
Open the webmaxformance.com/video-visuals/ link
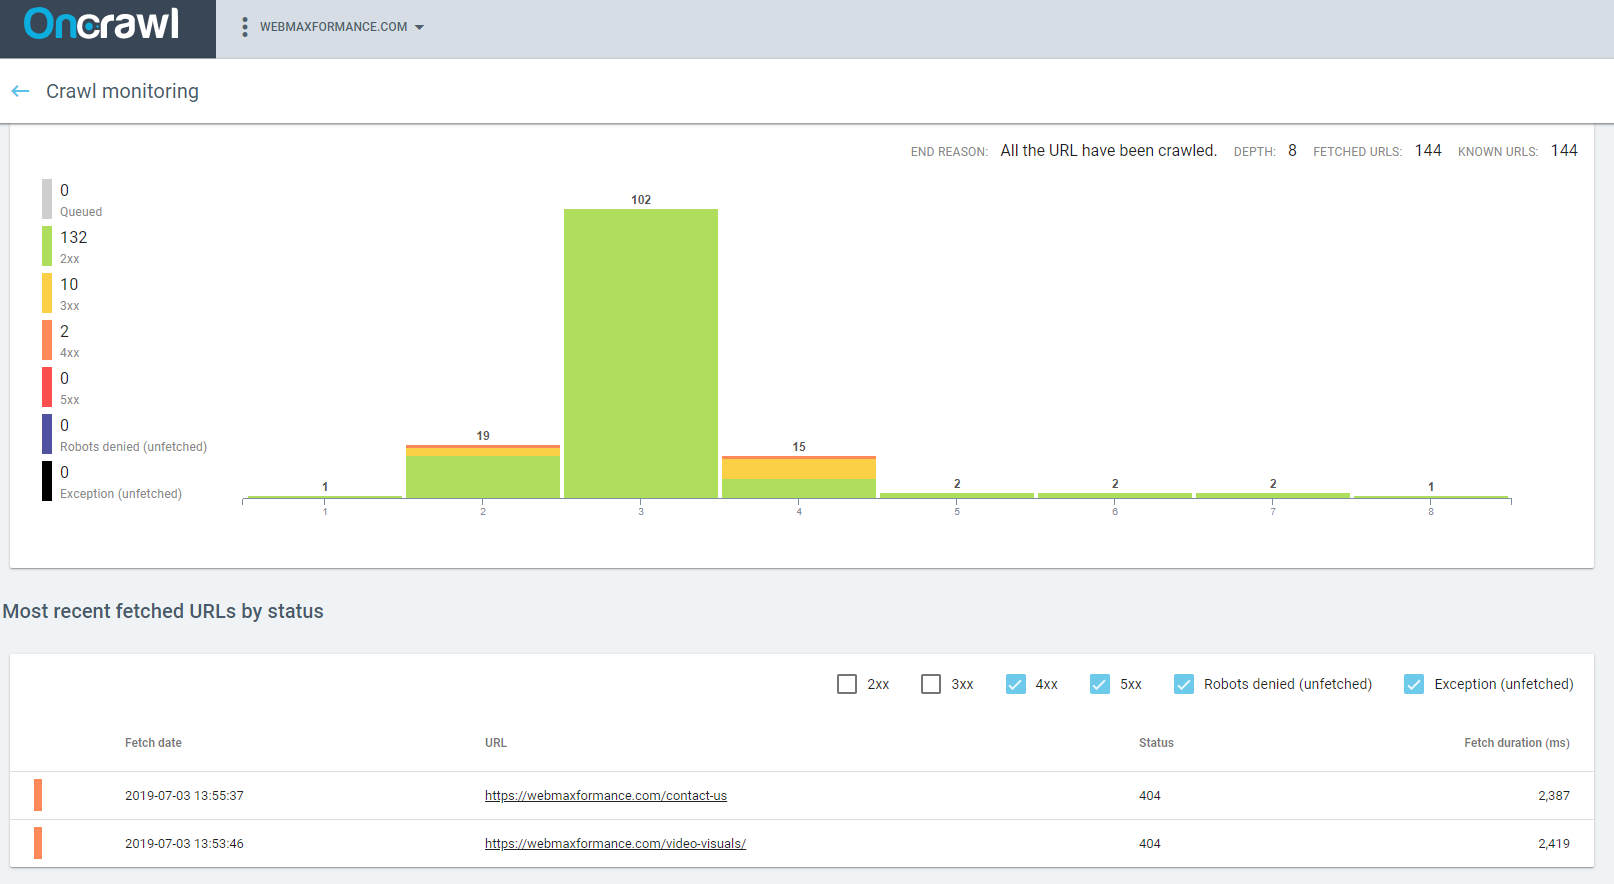tap(615, 844)
